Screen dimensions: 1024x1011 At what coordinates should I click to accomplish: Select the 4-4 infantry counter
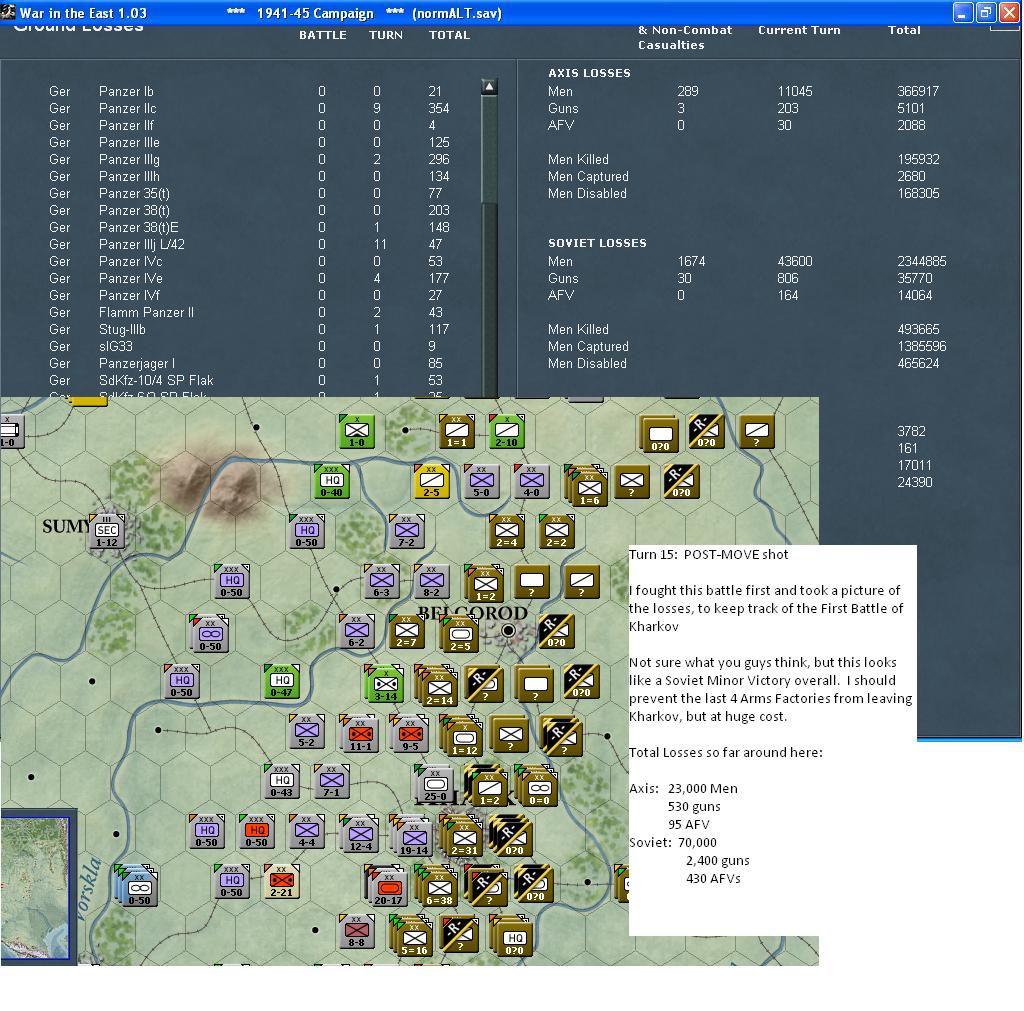coord(306,831)
